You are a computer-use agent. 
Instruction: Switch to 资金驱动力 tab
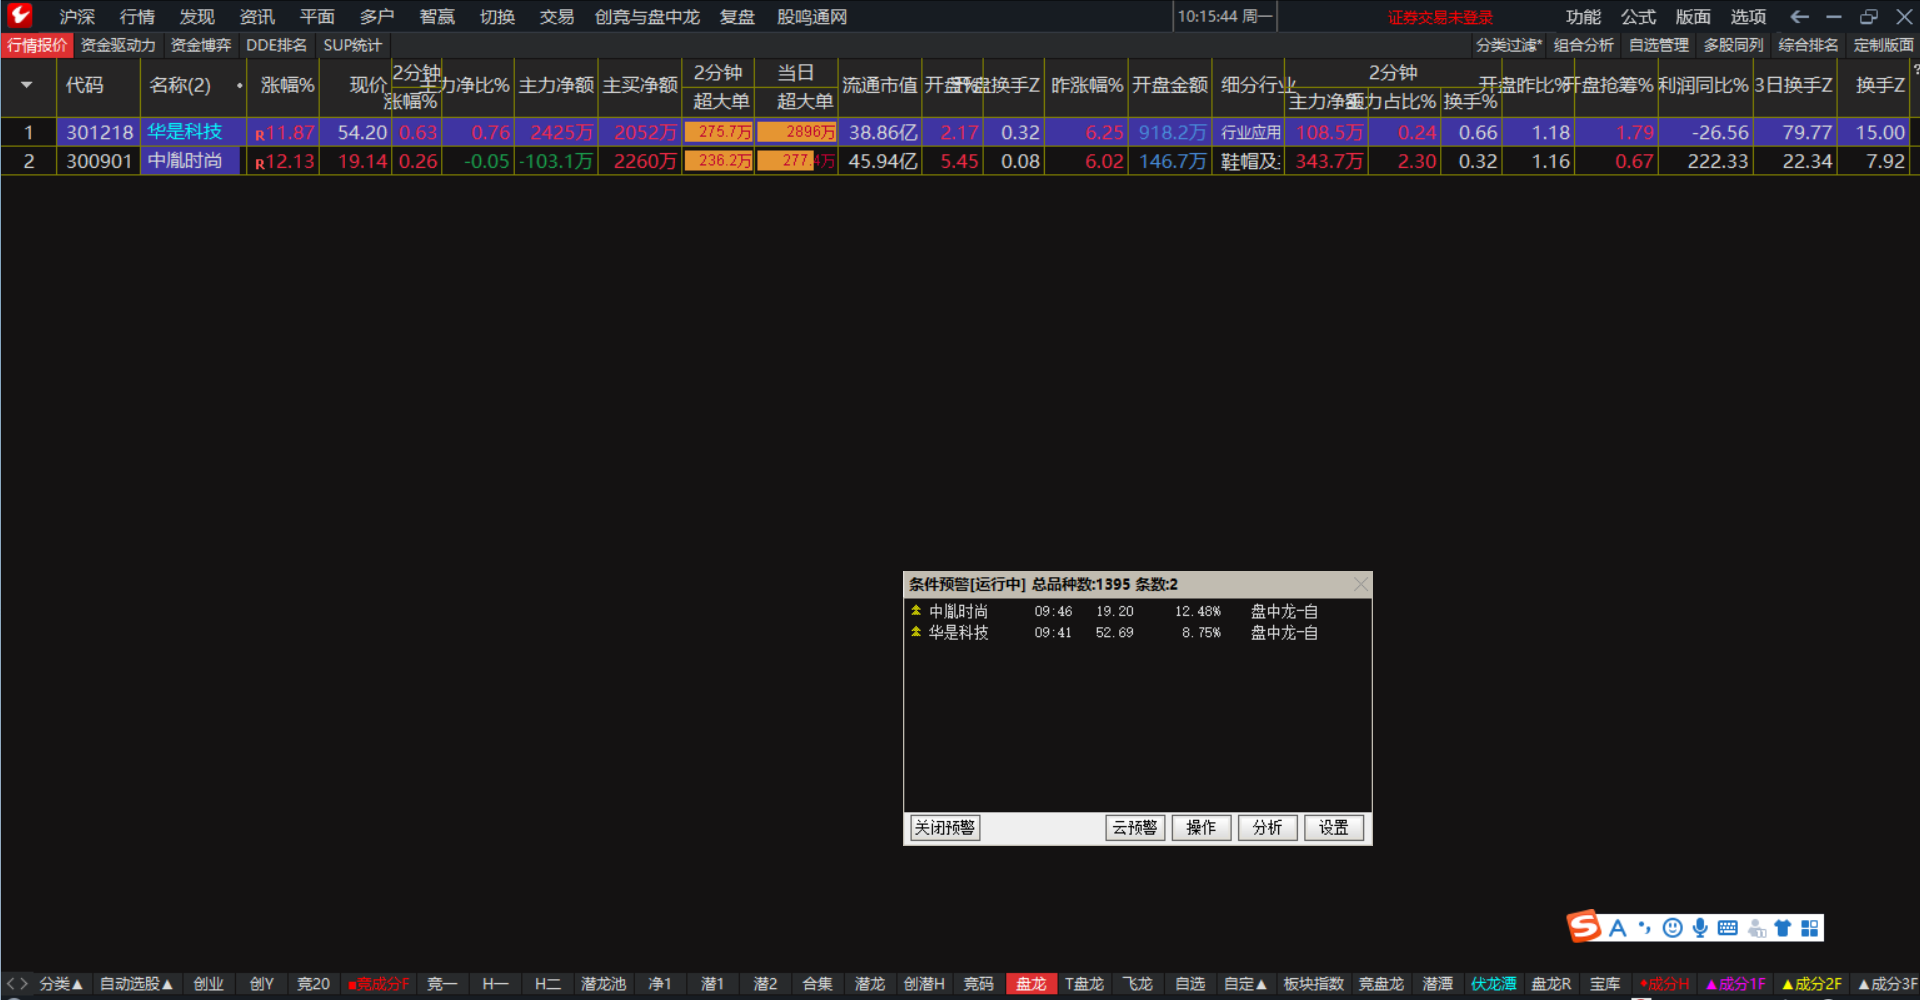(x=118, y=45)
